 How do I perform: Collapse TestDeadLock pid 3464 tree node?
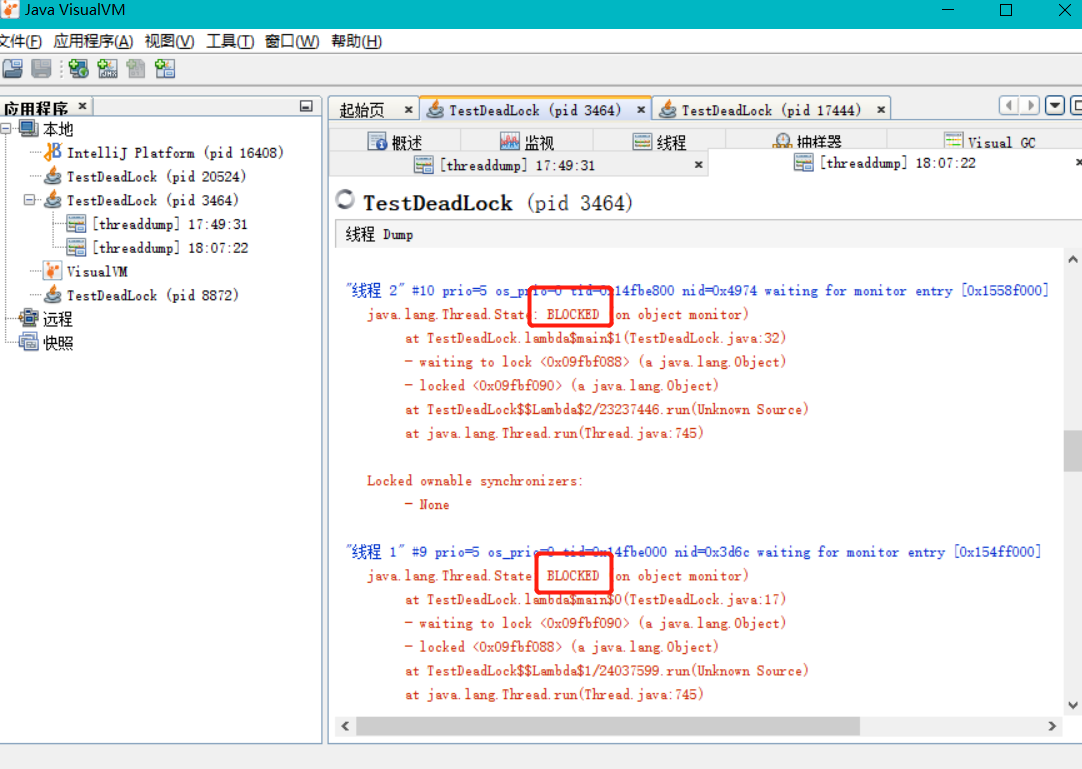click(29, 199)
